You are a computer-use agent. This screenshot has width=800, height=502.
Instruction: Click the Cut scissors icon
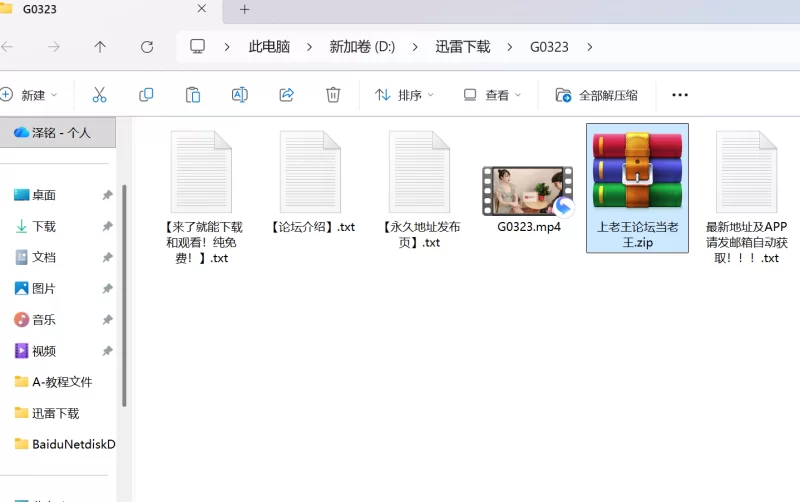[99, 95]
